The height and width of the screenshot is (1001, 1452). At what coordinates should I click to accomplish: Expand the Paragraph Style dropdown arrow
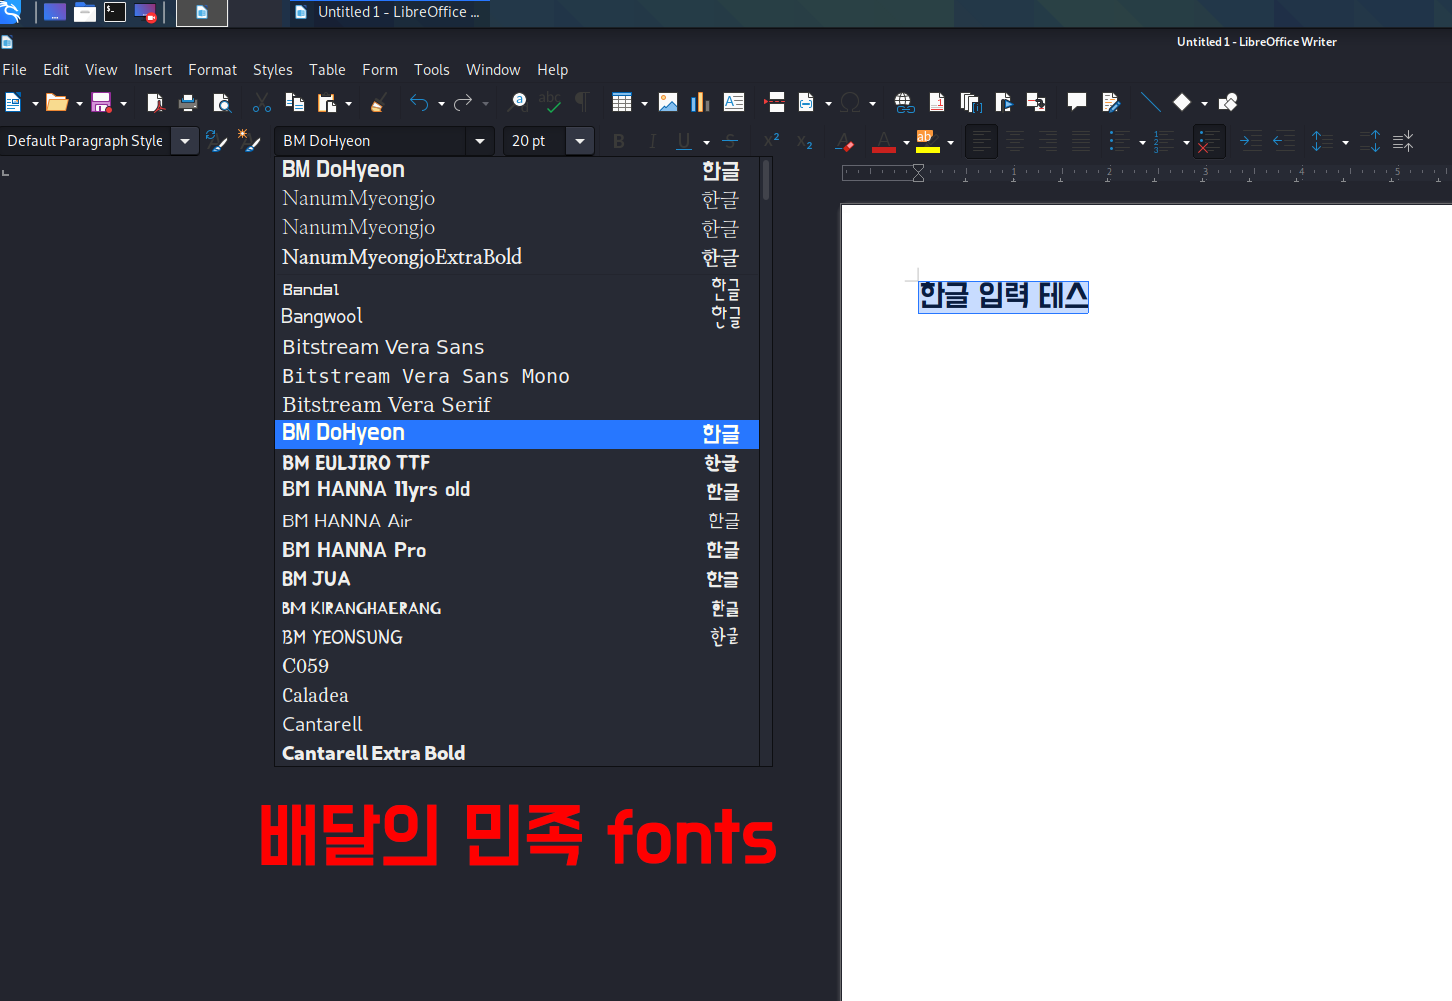185,141
